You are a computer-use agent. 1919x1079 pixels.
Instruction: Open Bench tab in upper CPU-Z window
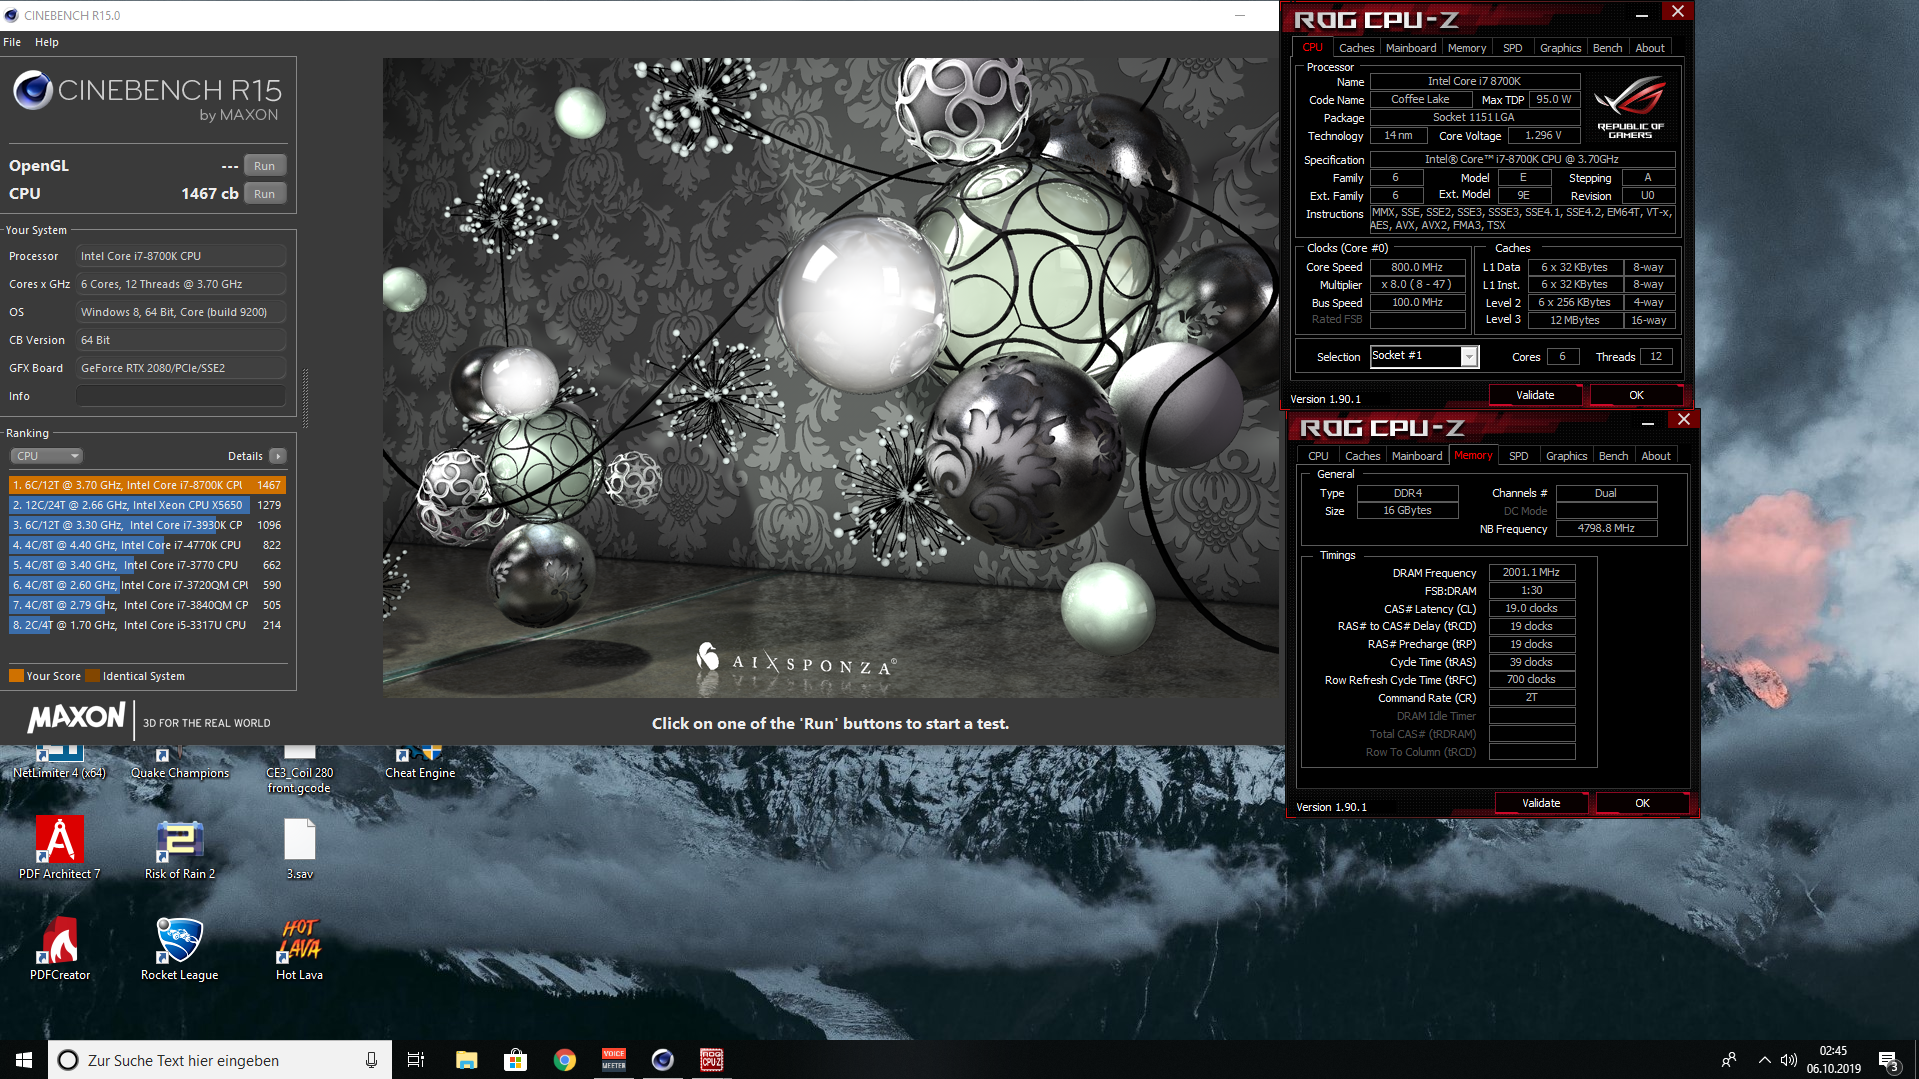[x=1608, y=48]
